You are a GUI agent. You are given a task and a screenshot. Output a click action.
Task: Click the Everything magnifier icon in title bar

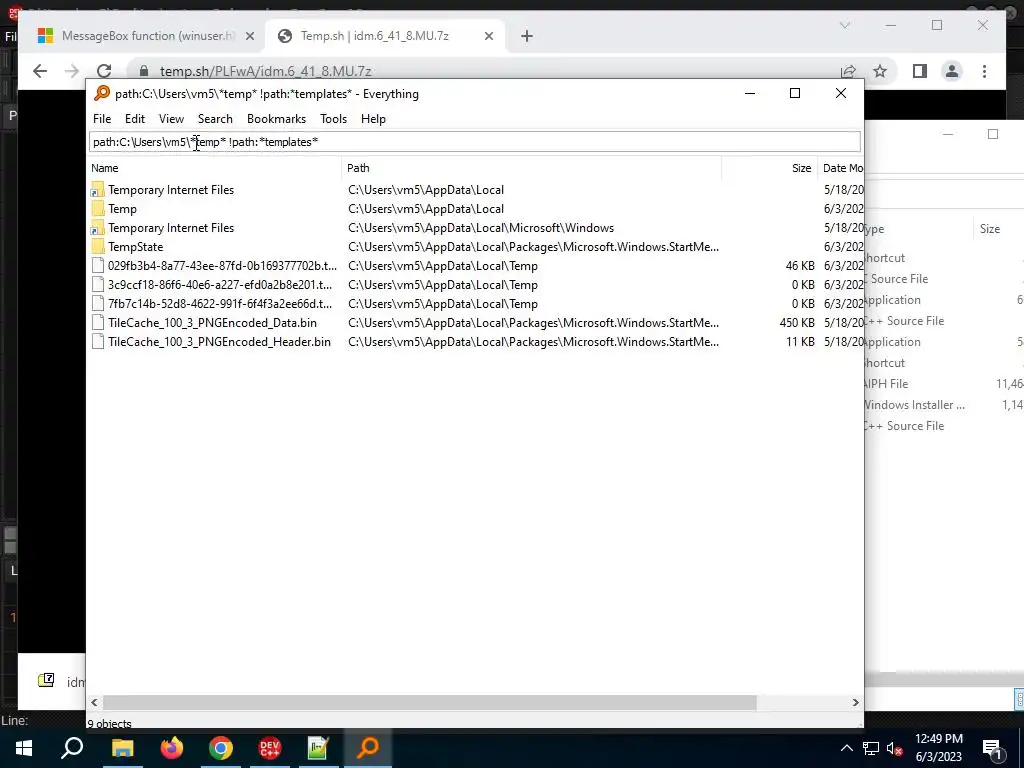pos(102,93)
